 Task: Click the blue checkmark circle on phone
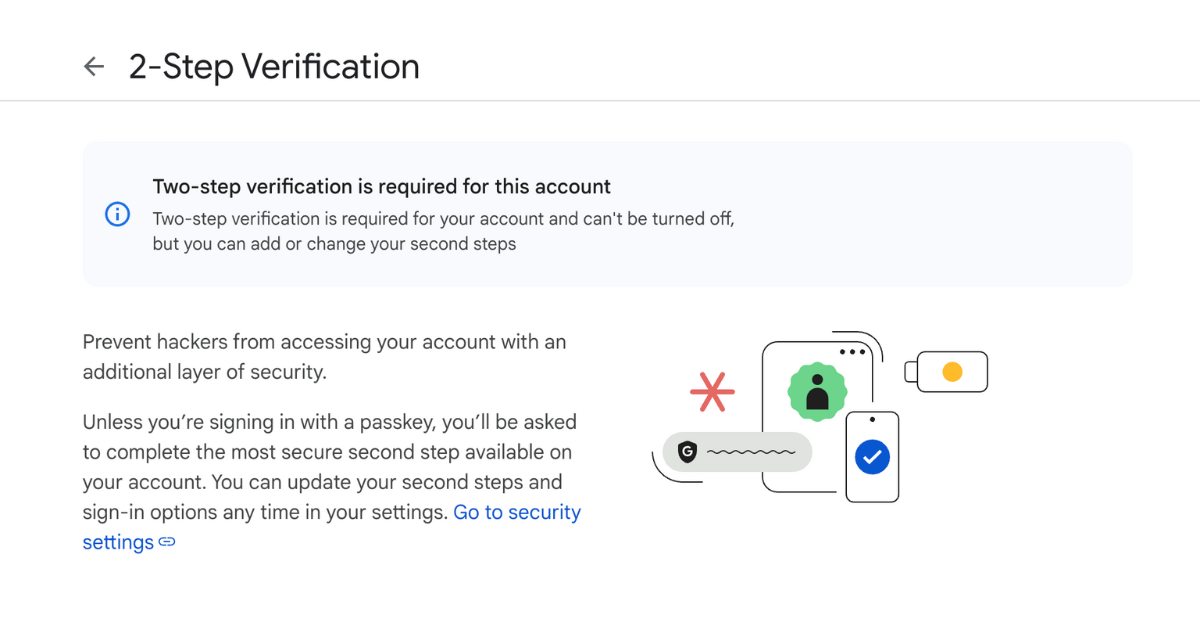pos(872,457)
